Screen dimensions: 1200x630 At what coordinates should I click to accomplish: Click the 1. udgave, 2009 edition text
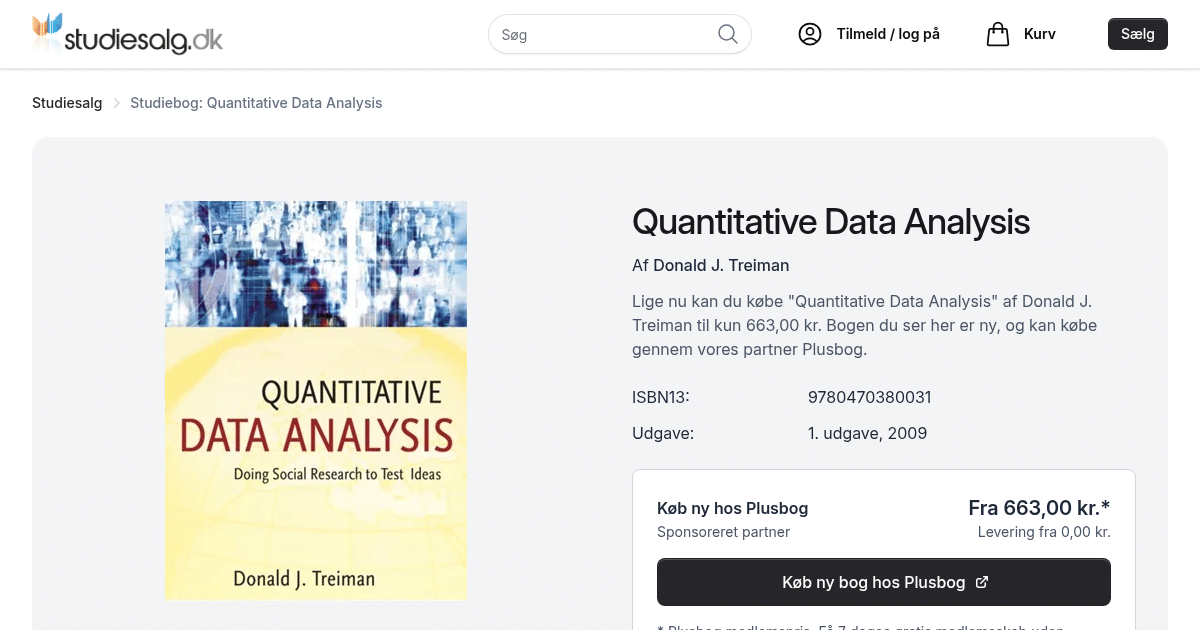[867, 433]
